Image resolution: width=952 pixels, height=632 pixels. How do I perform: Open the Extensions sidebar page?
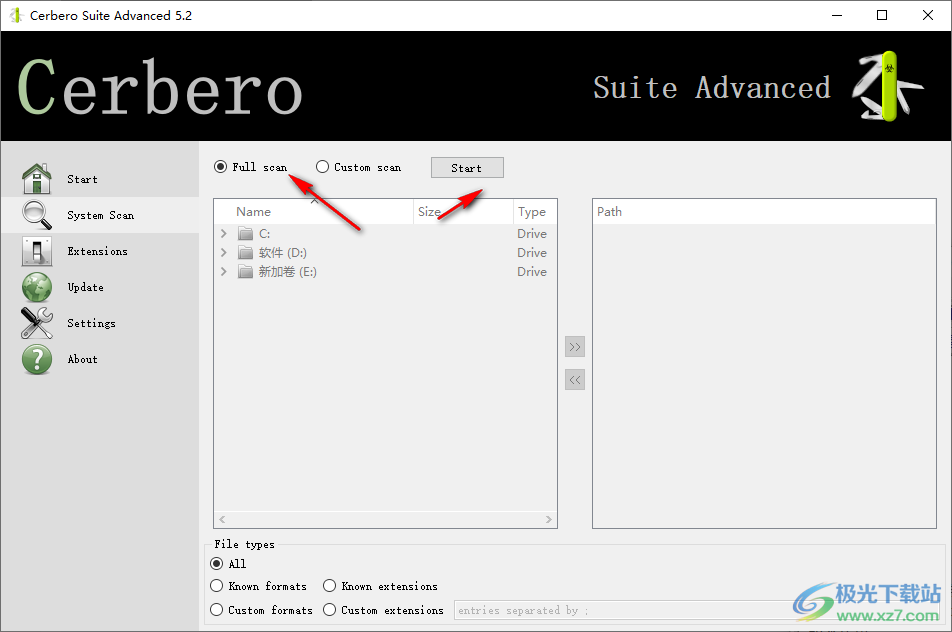click(x=100, y=251)
